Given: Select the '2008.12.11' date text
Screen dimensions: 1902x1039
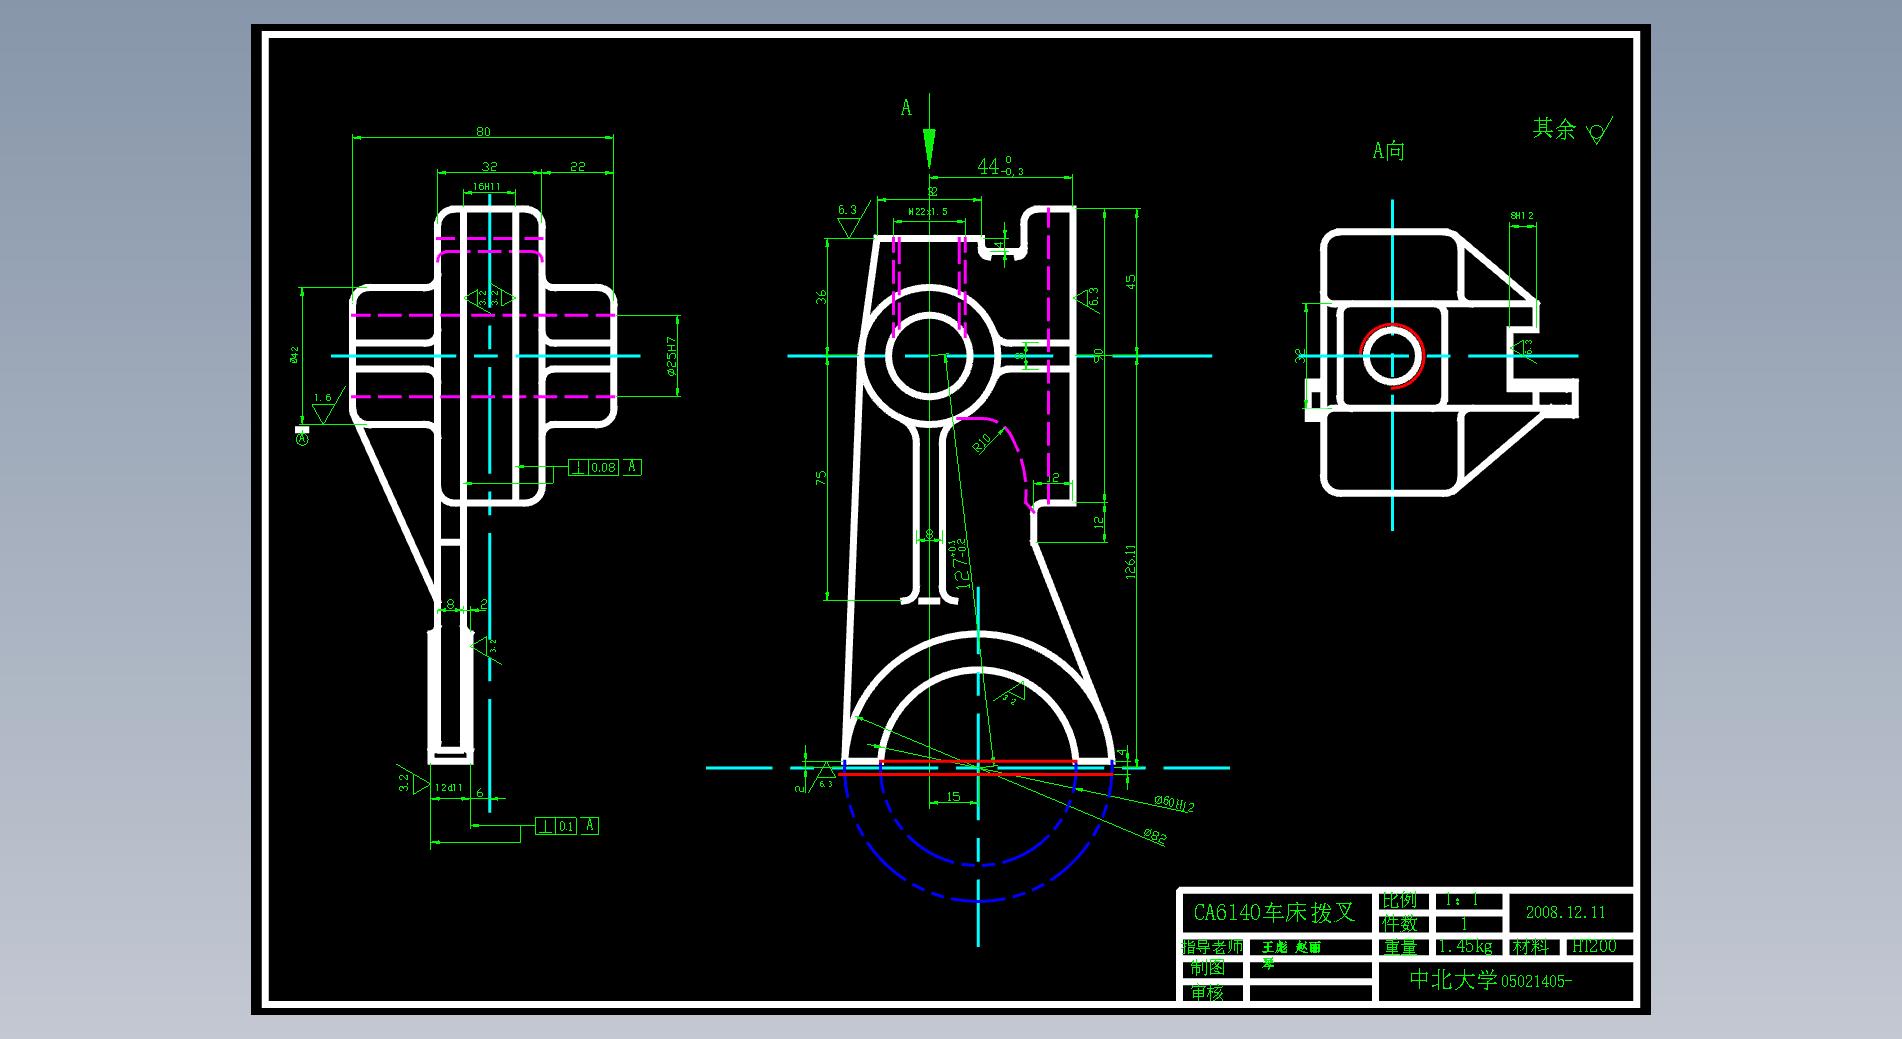Looking at the screenshot, I should pyautogui.click(x=1565, y=912).
